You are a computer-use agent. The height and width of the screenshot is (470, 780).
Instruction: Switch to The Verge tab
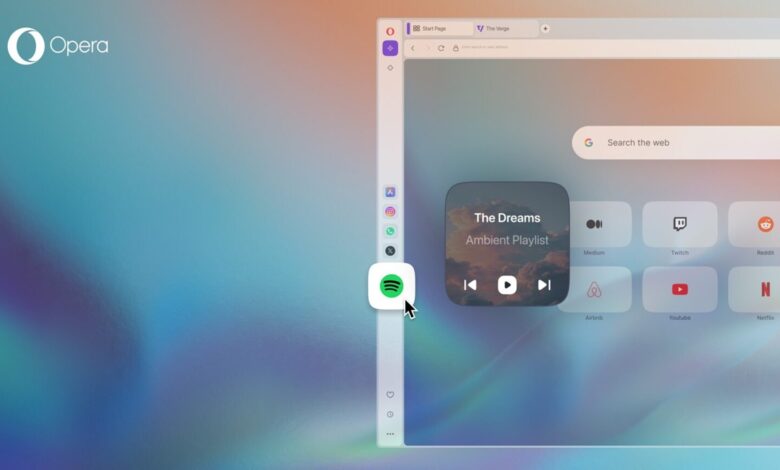click(x=505, y=28)
